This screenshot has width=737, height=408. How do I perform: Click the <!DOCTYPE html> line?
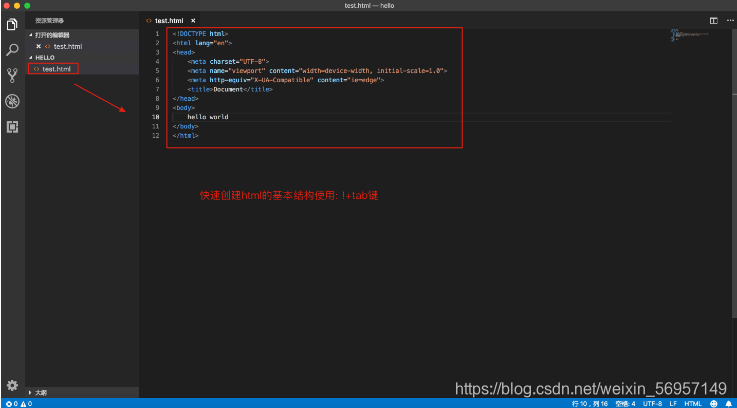(200, 34)
